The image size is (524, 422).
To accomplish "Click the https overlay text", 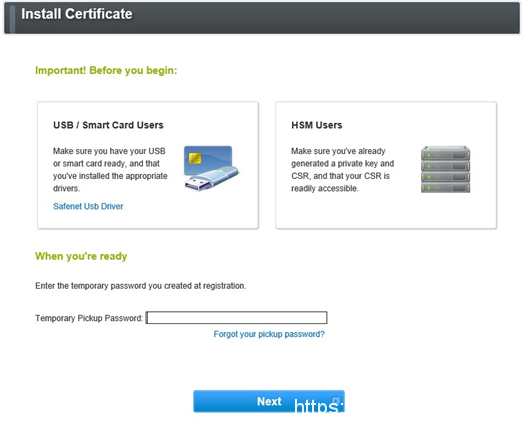I will coord(319,405).
